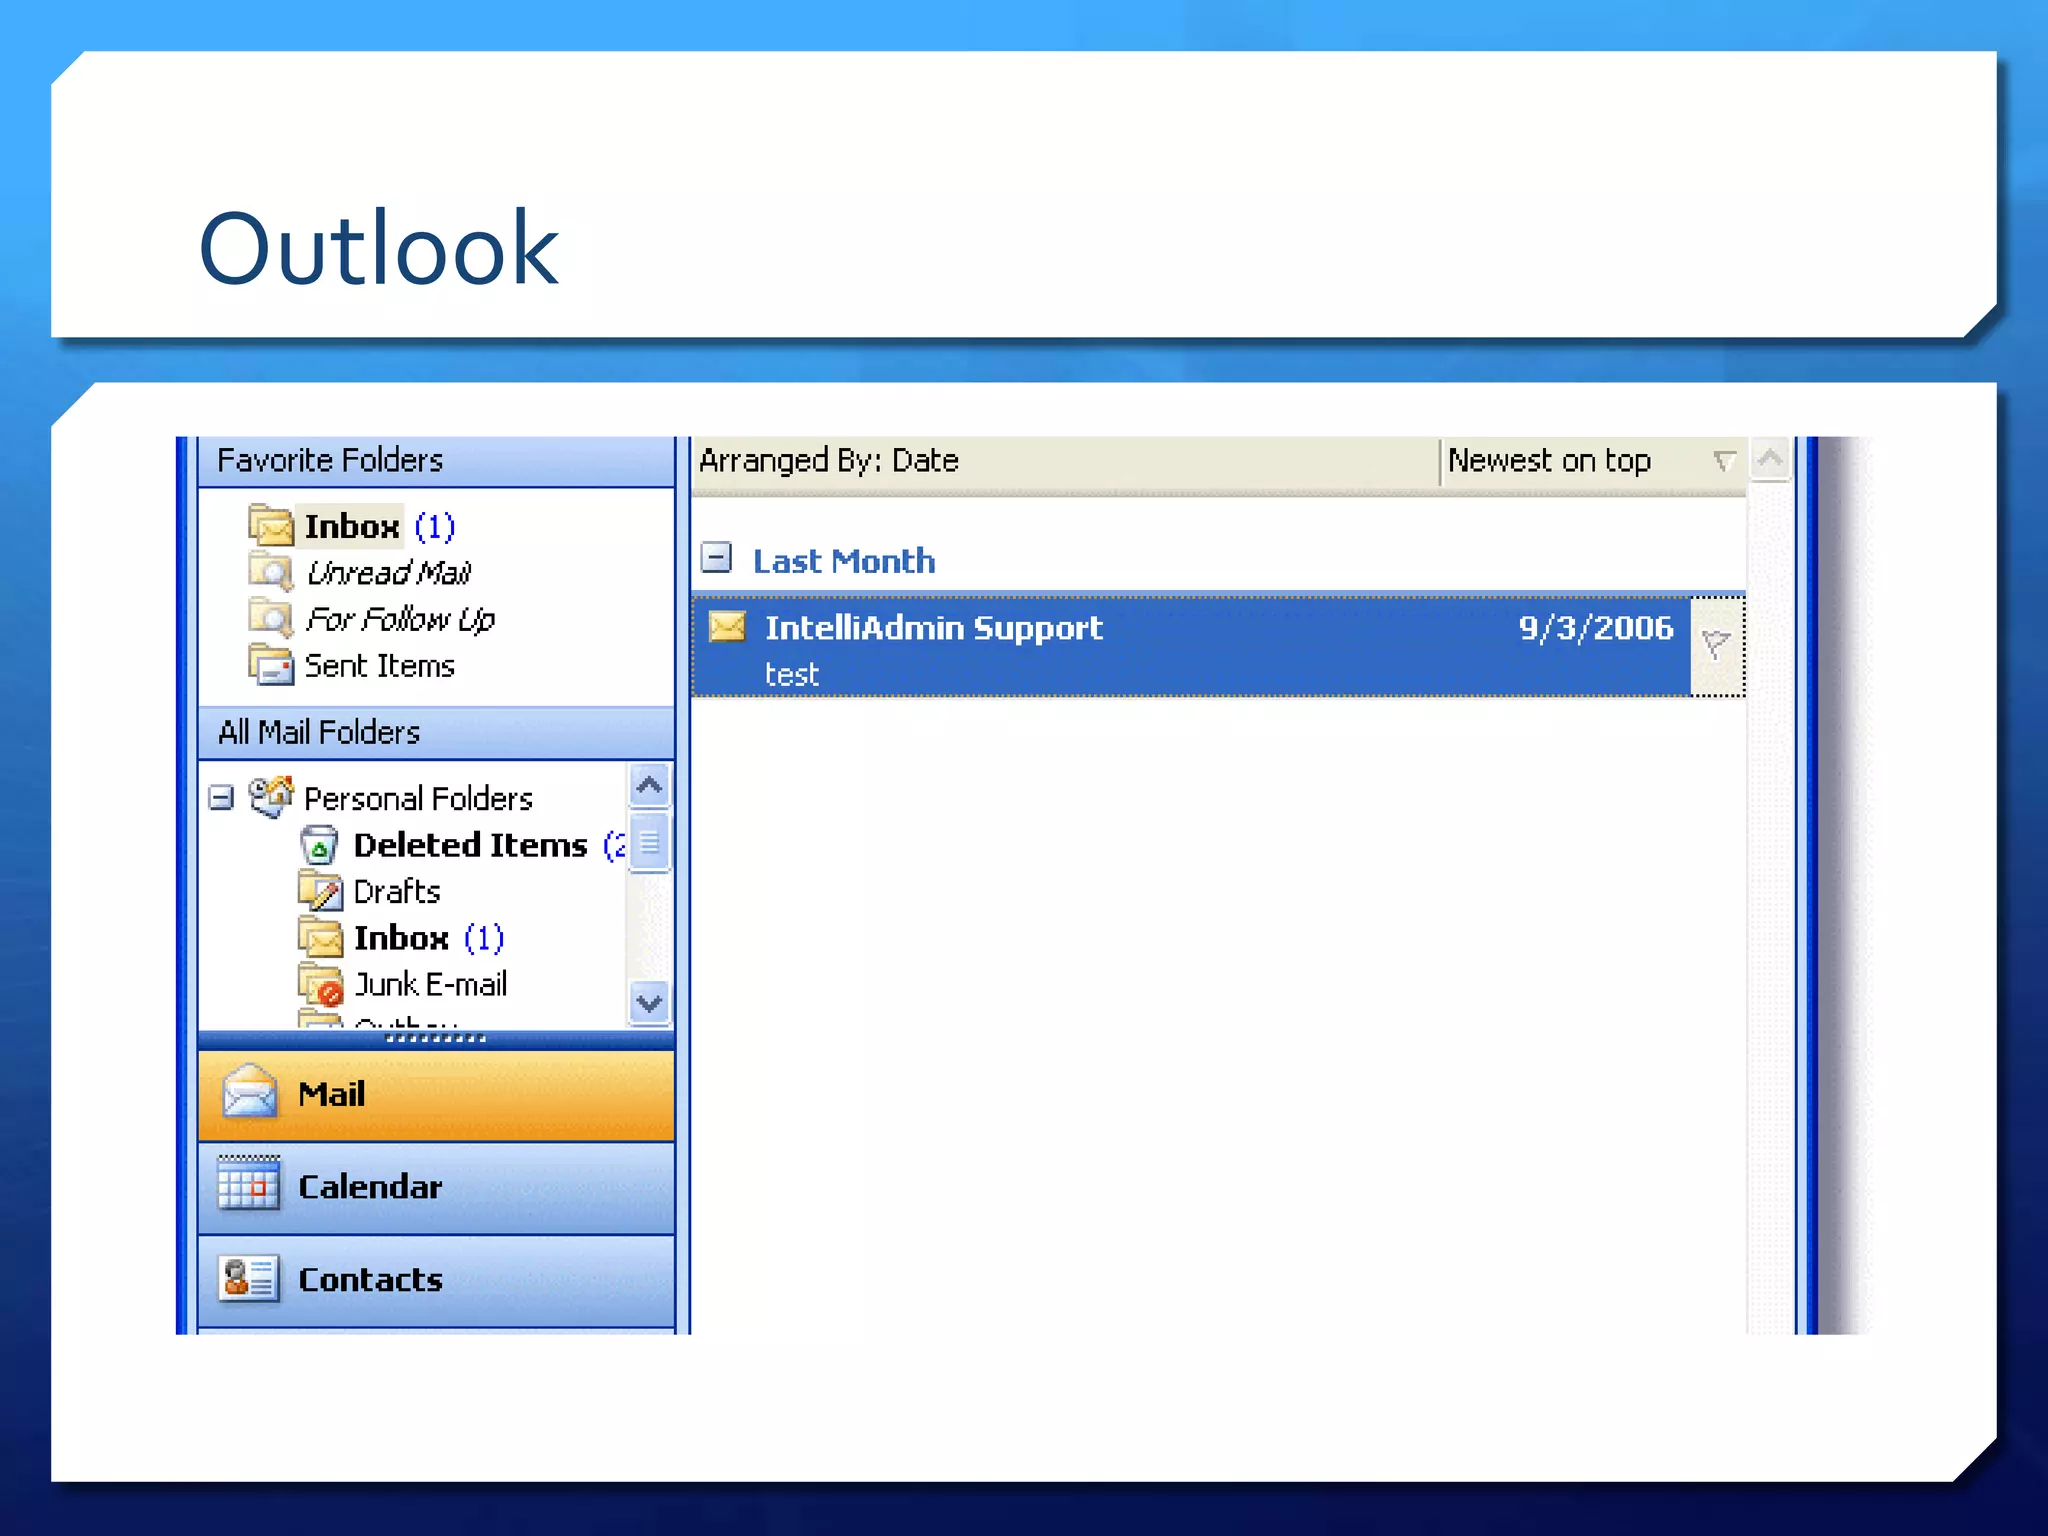Select the 'Personal Folders' label
This screenshot has height=1536, width=2048.
[x=418, y=799]
